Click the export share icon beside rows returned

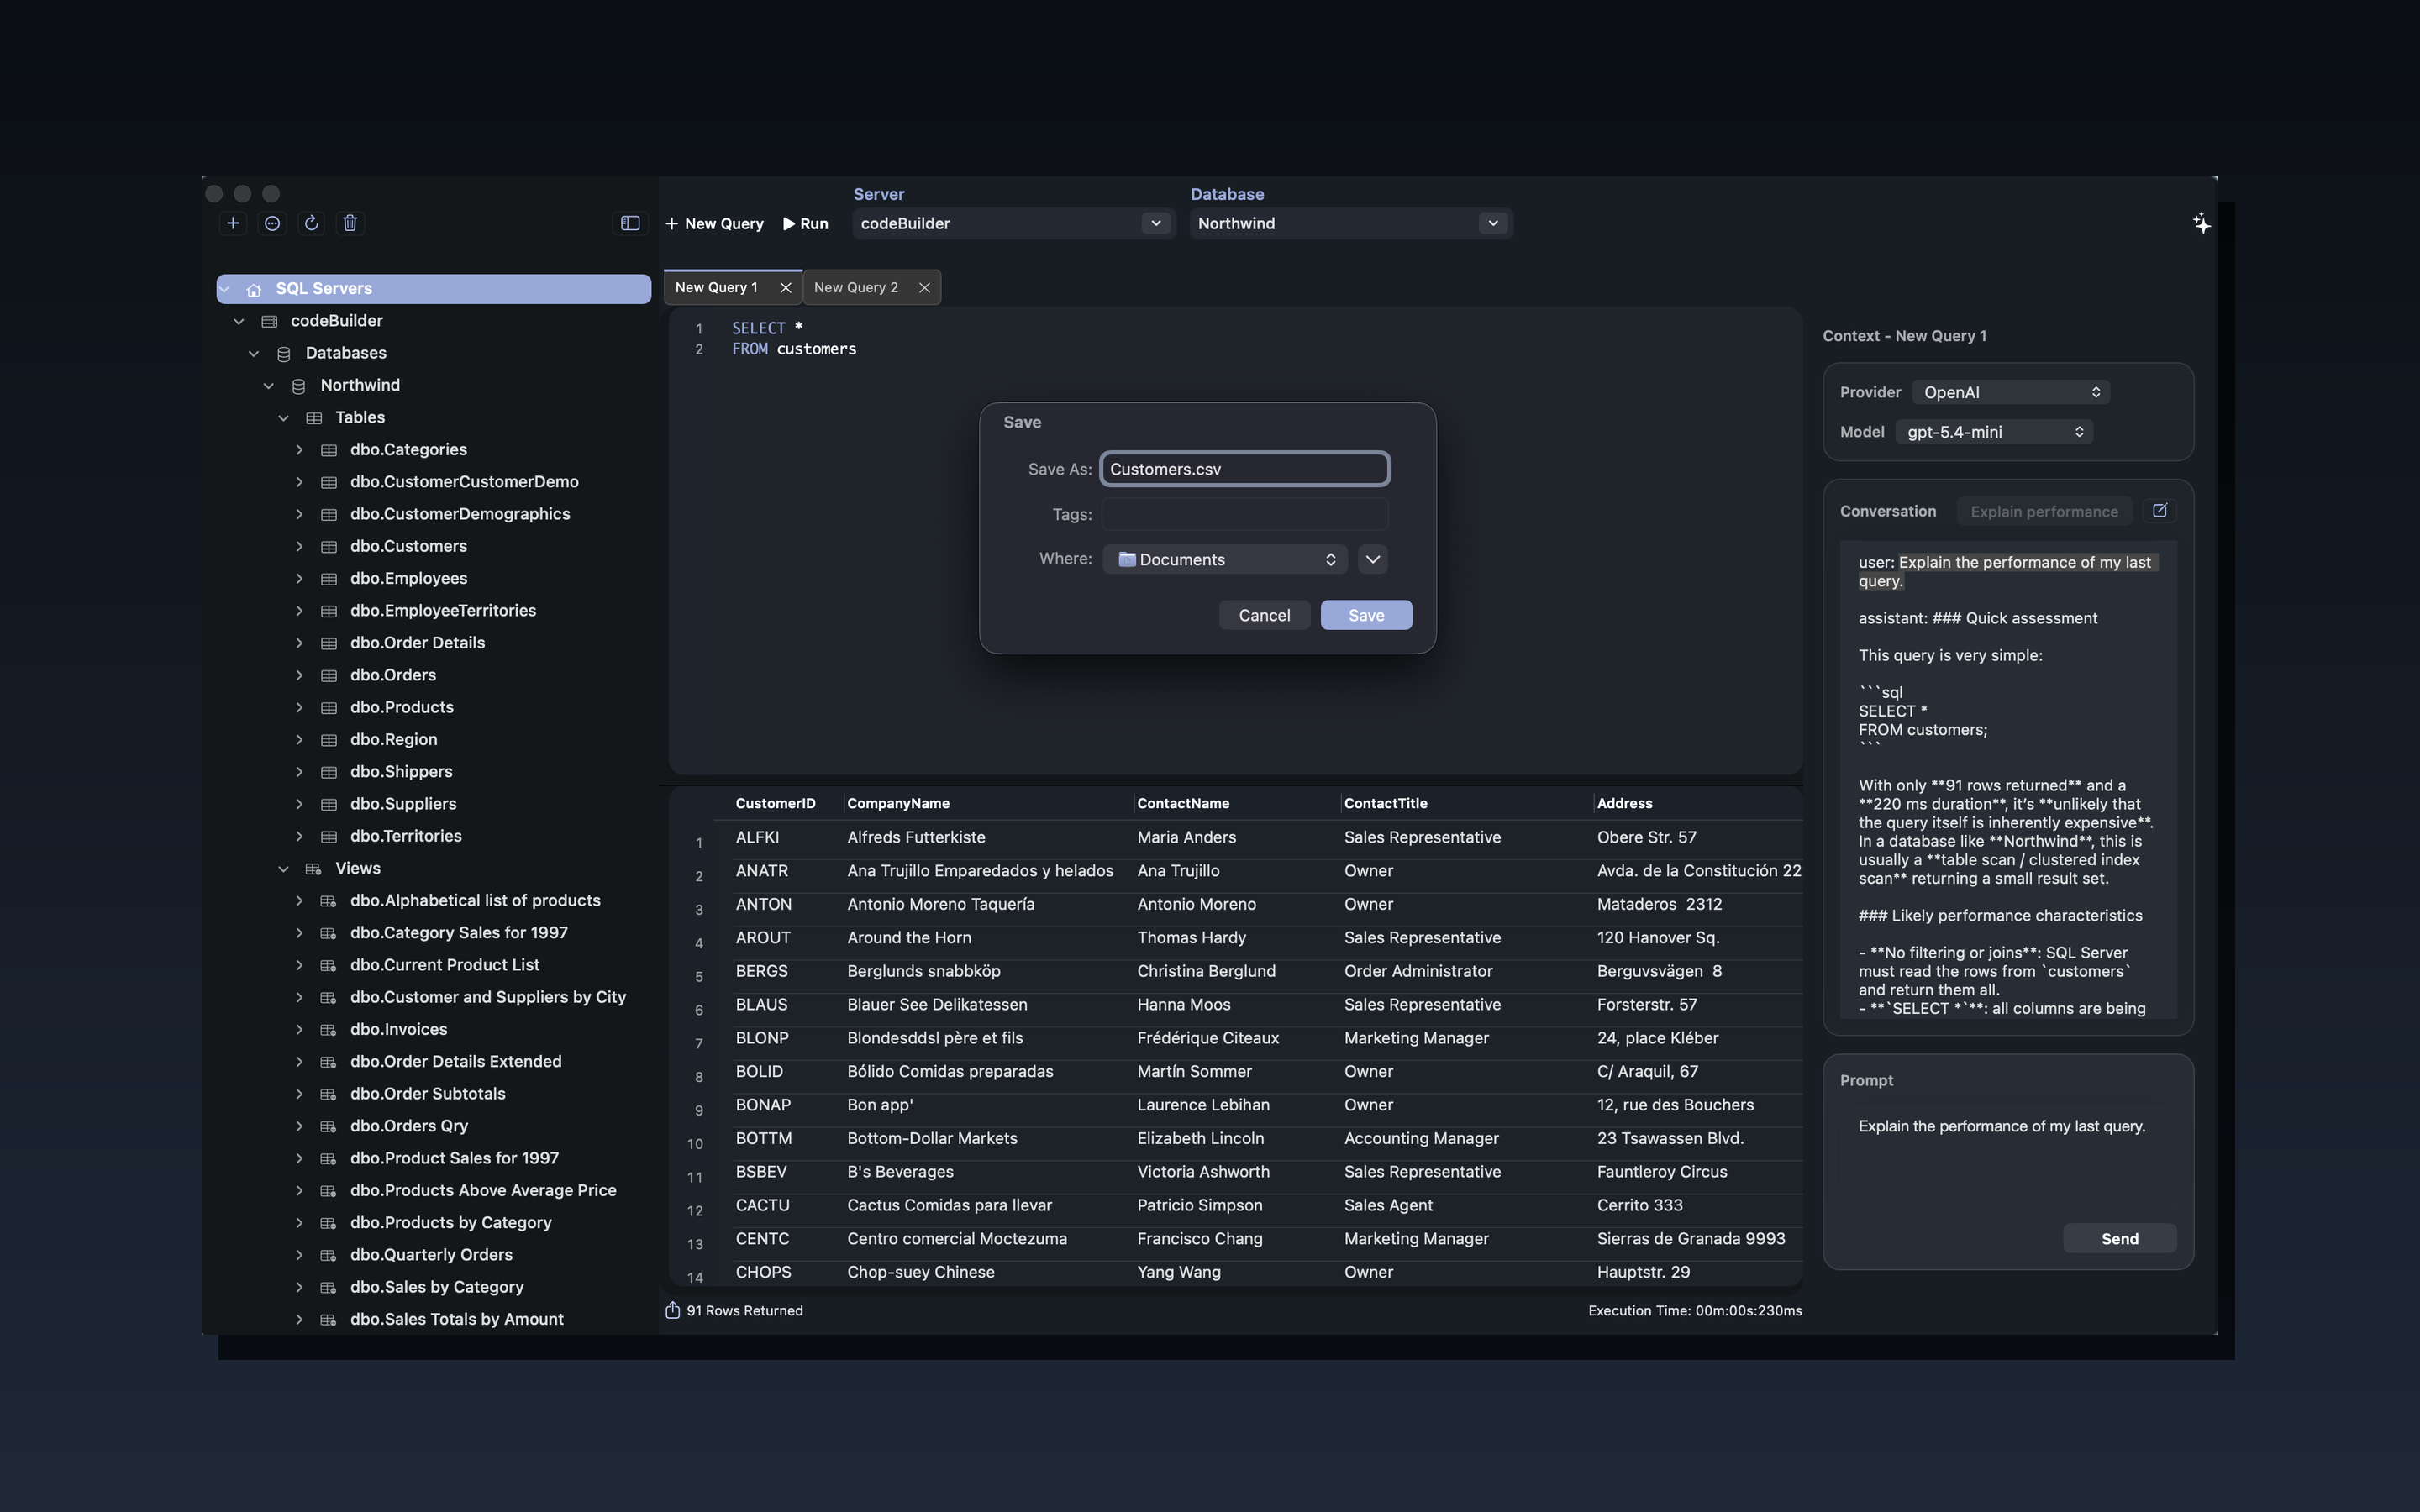click(x=673, y=1310)
